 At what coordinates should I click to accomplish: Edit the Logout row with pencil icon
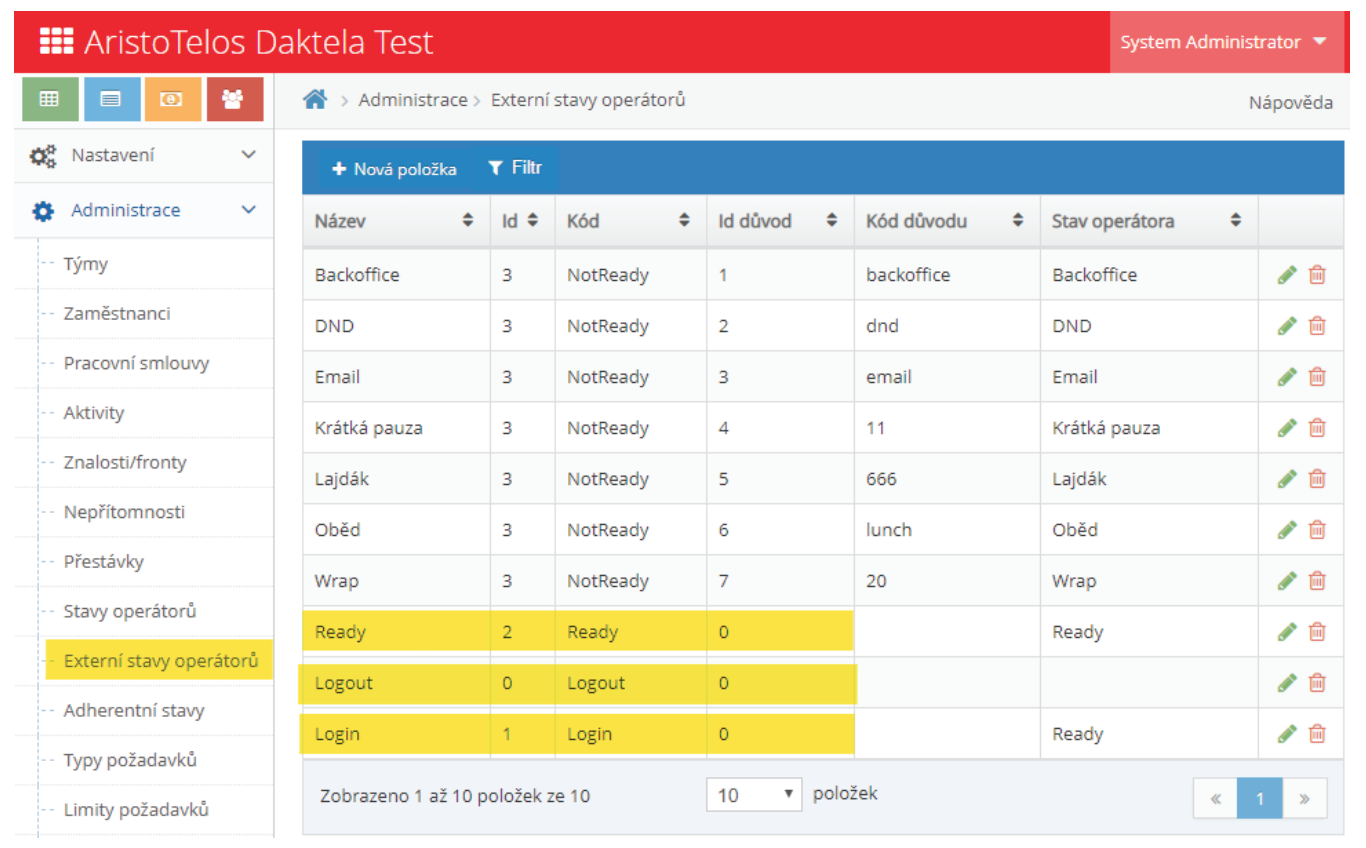tap(1287, 683)
